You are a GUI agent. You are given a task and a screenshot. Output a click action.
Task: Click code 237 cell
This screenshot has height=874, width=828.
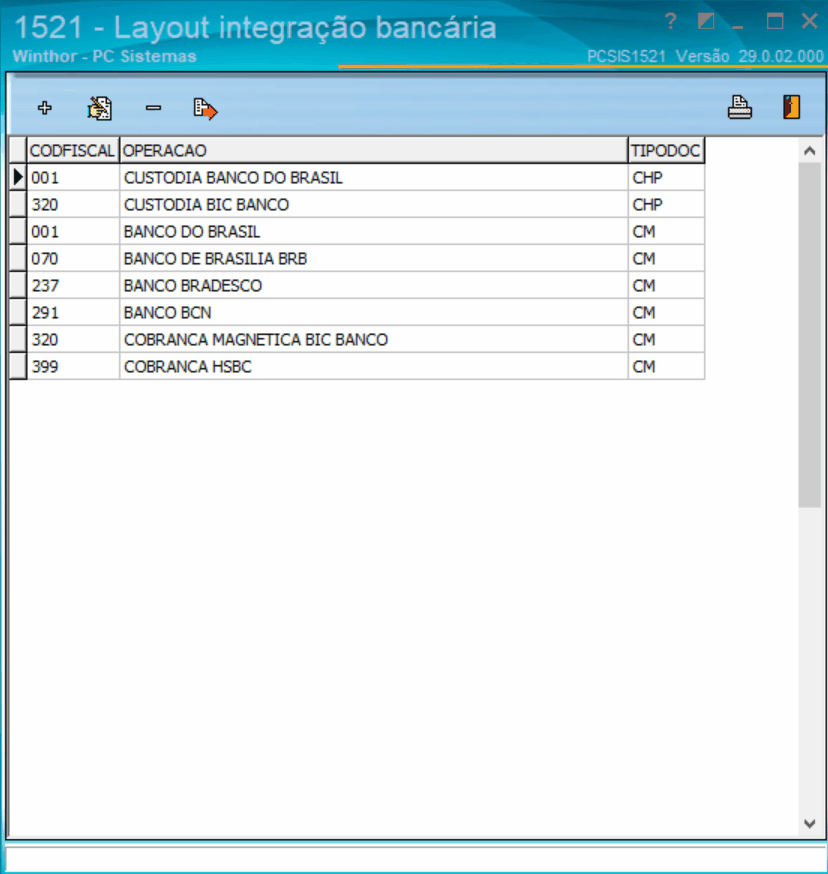(72, 285)
